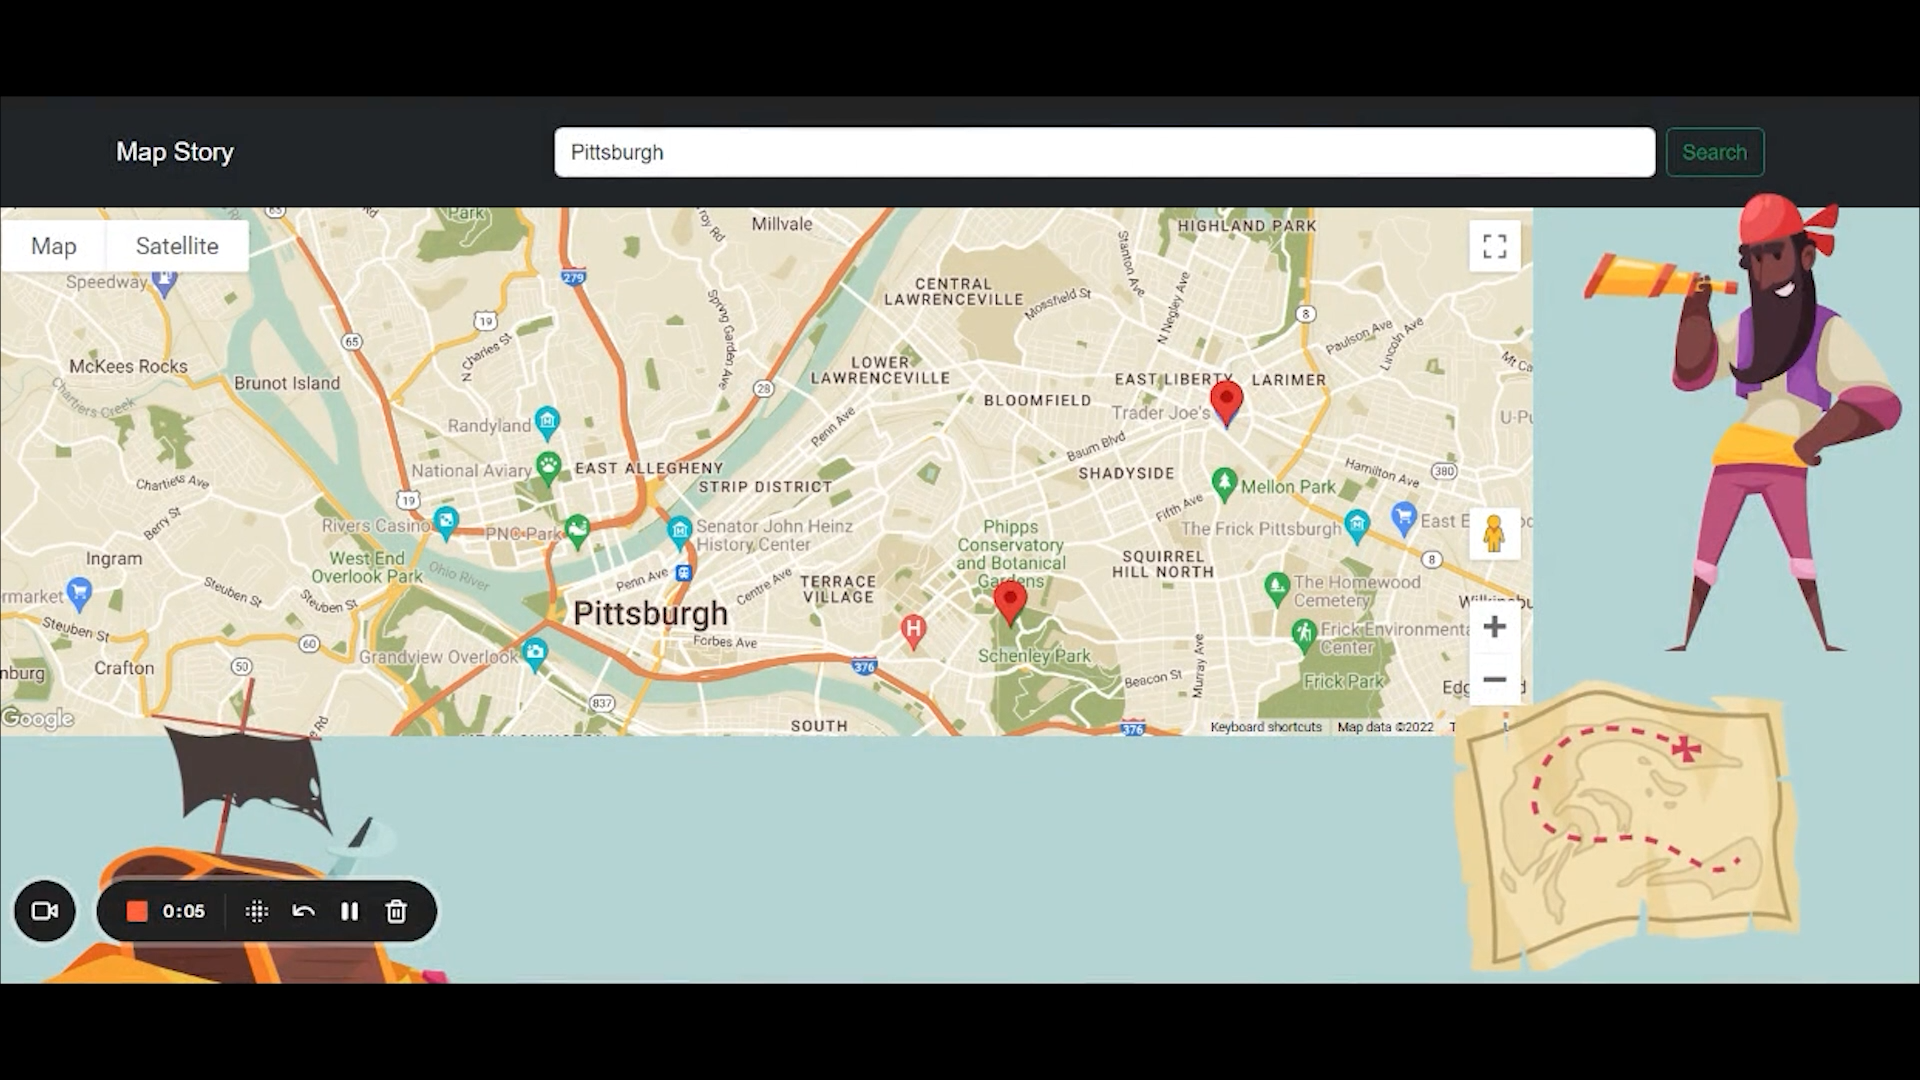
Task: Toggle the camera icon button
Action: (45, 911)
